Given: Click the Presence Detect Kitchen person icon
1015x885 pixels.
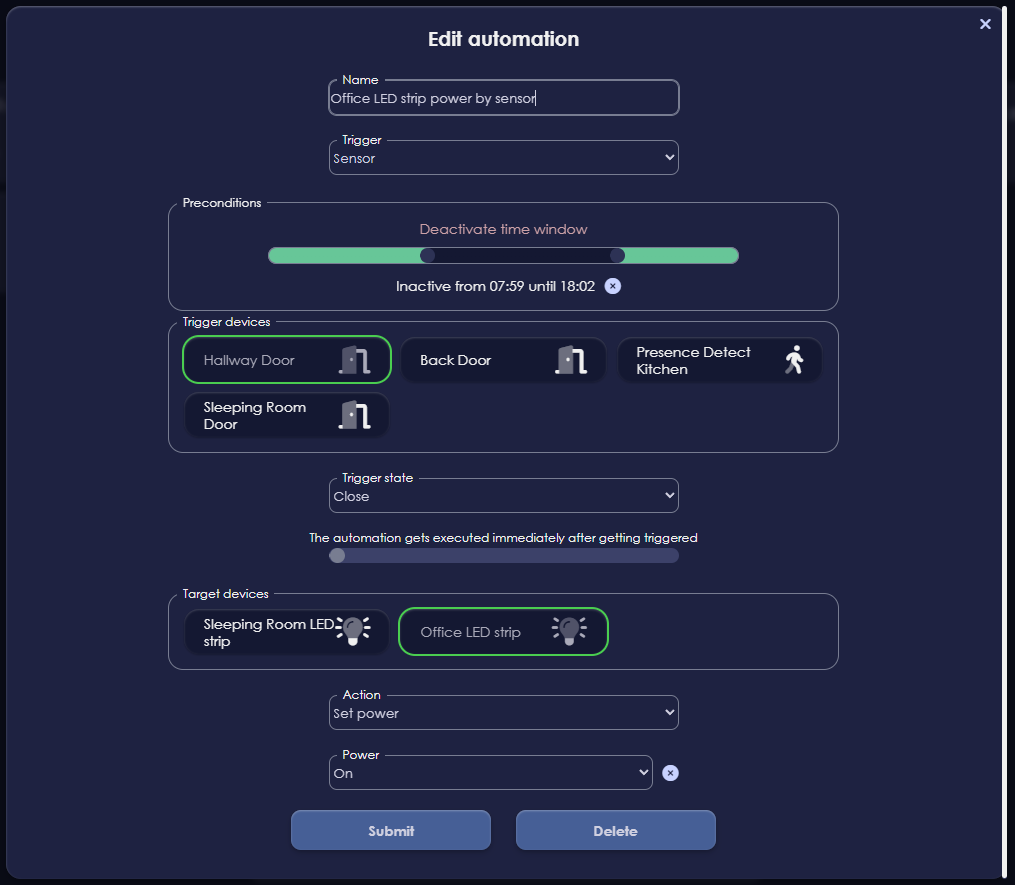Looking at the screenshot, I should click(x=793, y=359).
